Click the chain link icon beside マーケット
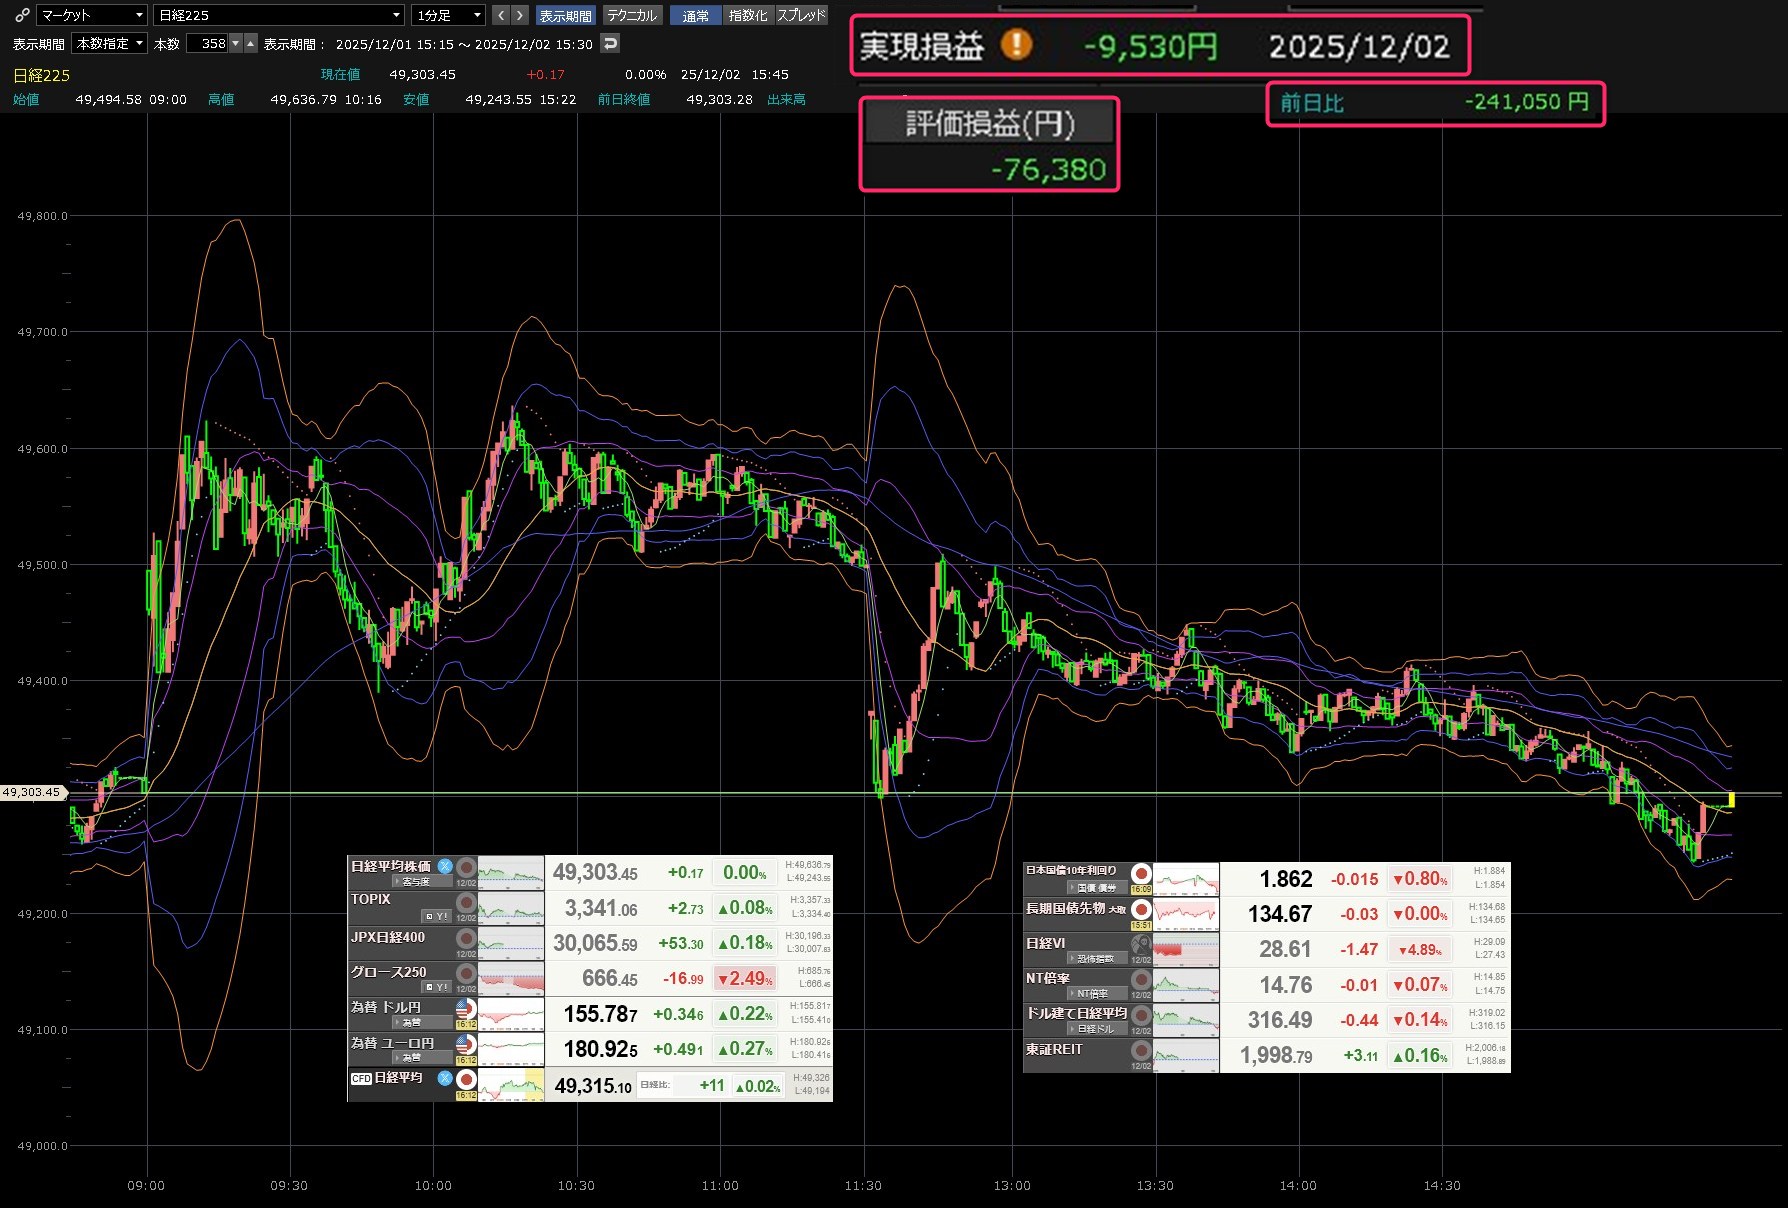Image resolution: width=1788 pixels, height=1208 pixels. pyautogui.click(x=21, y=15)
